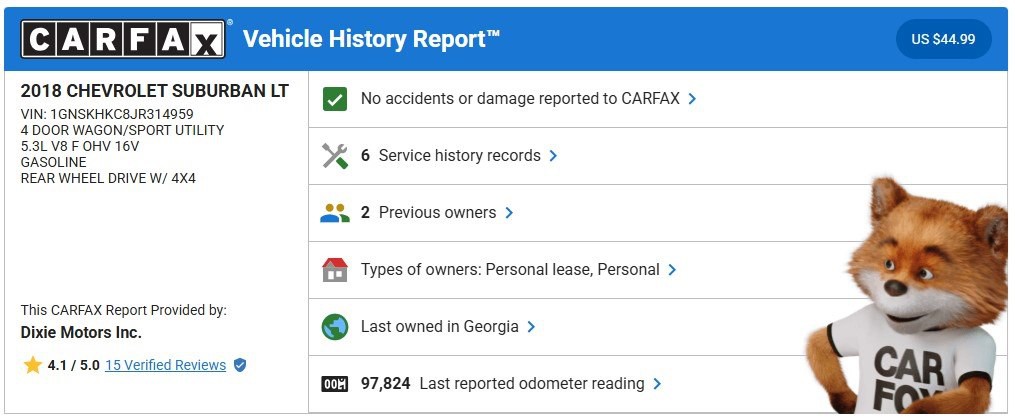The height and width of the screenshot is (419, 1015).
Task: Click the gold star rating icon
Action: [x=32, y=365]
